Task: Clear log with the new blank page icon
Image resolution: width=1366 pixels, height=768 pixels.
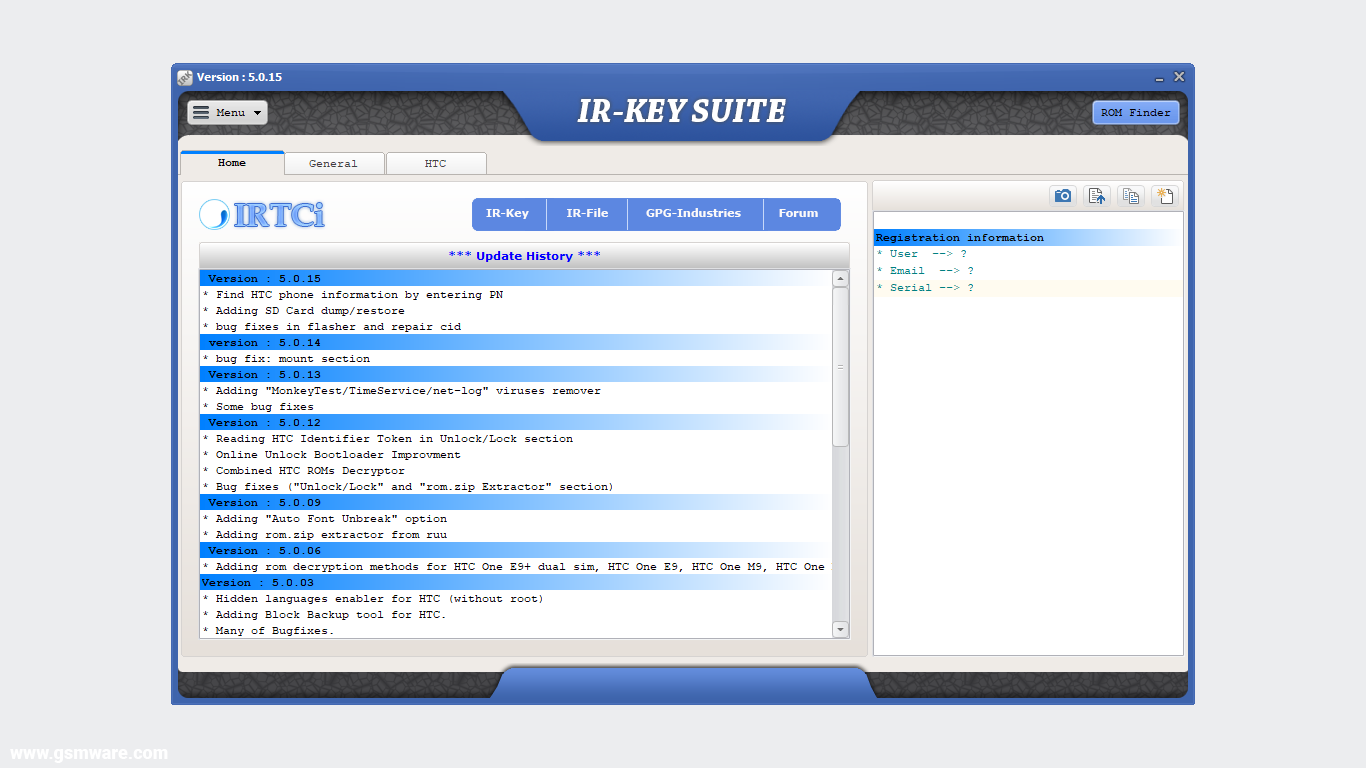Action: coord(1164,196)
